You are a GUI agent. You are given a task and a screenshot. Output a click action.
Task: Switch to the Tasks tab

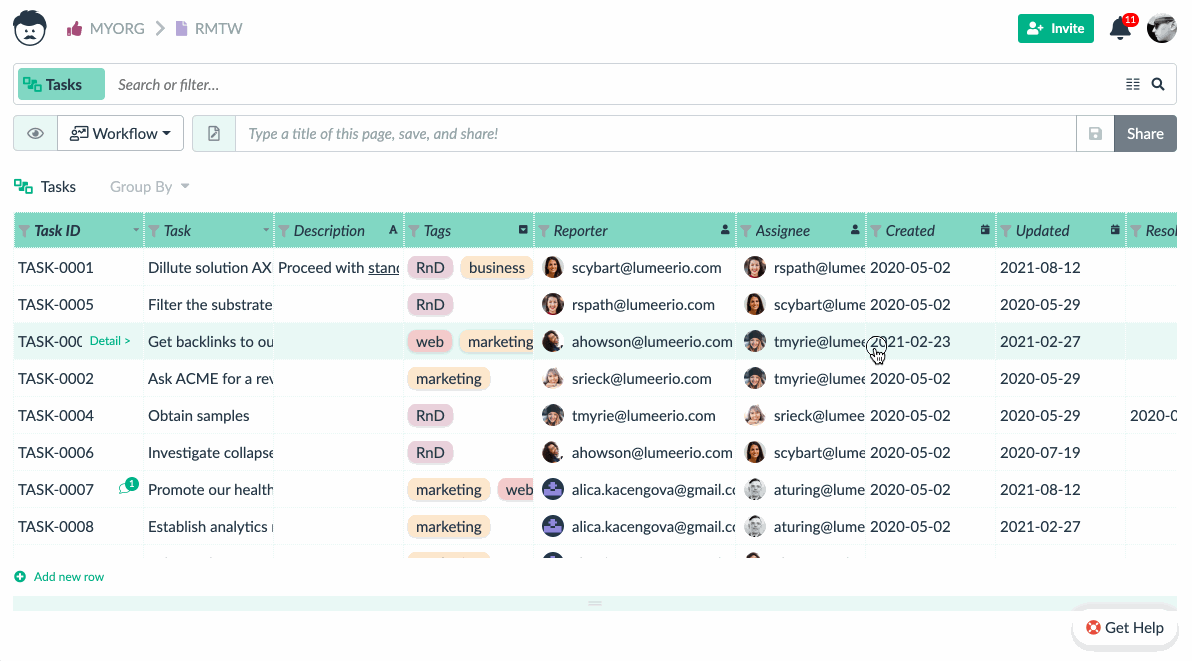point(60,84)
